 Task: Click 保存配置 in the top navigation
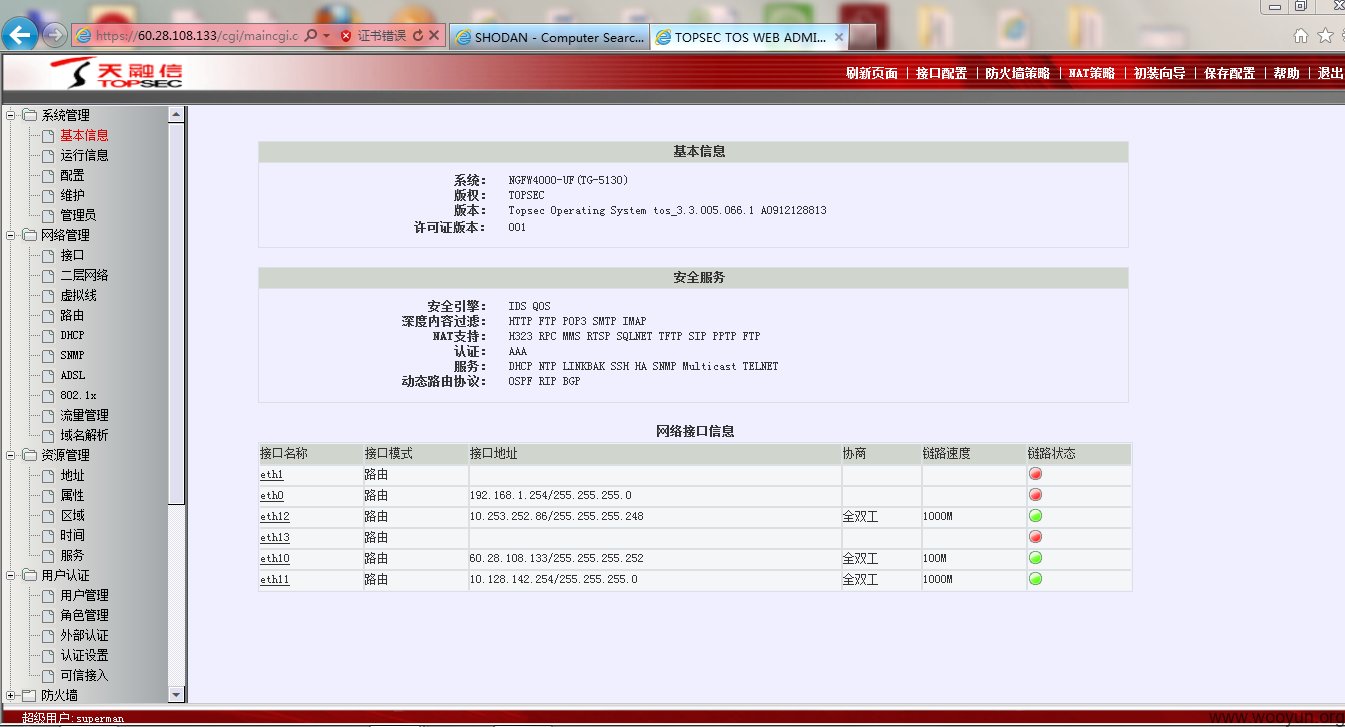pyautogui.click(x=1229, y=73)
